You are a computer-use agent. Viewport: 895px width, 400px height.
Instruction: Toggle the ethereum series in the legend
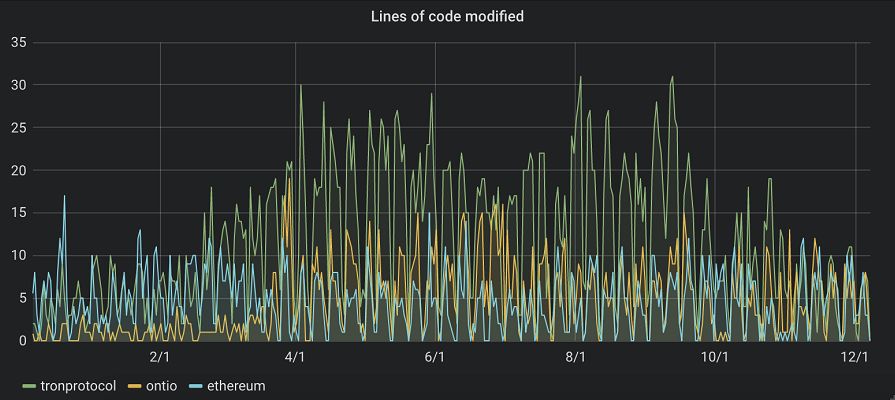coord(236,385)
